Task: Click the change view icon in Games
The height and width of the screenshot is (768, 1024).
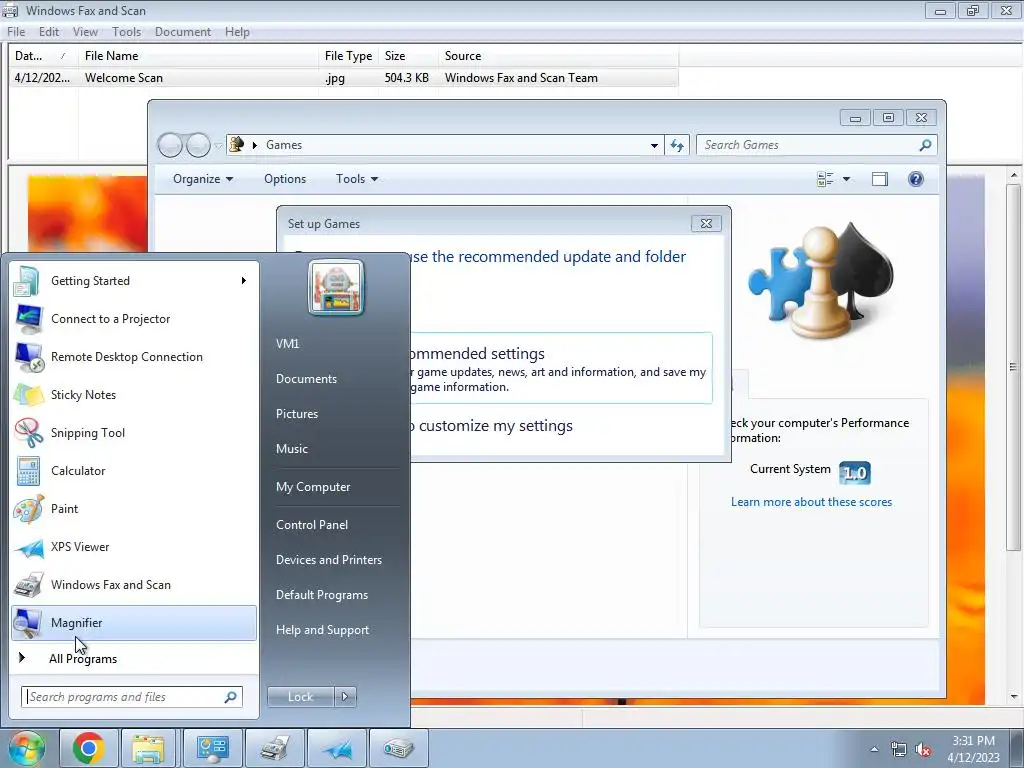Action: (825, 179)
